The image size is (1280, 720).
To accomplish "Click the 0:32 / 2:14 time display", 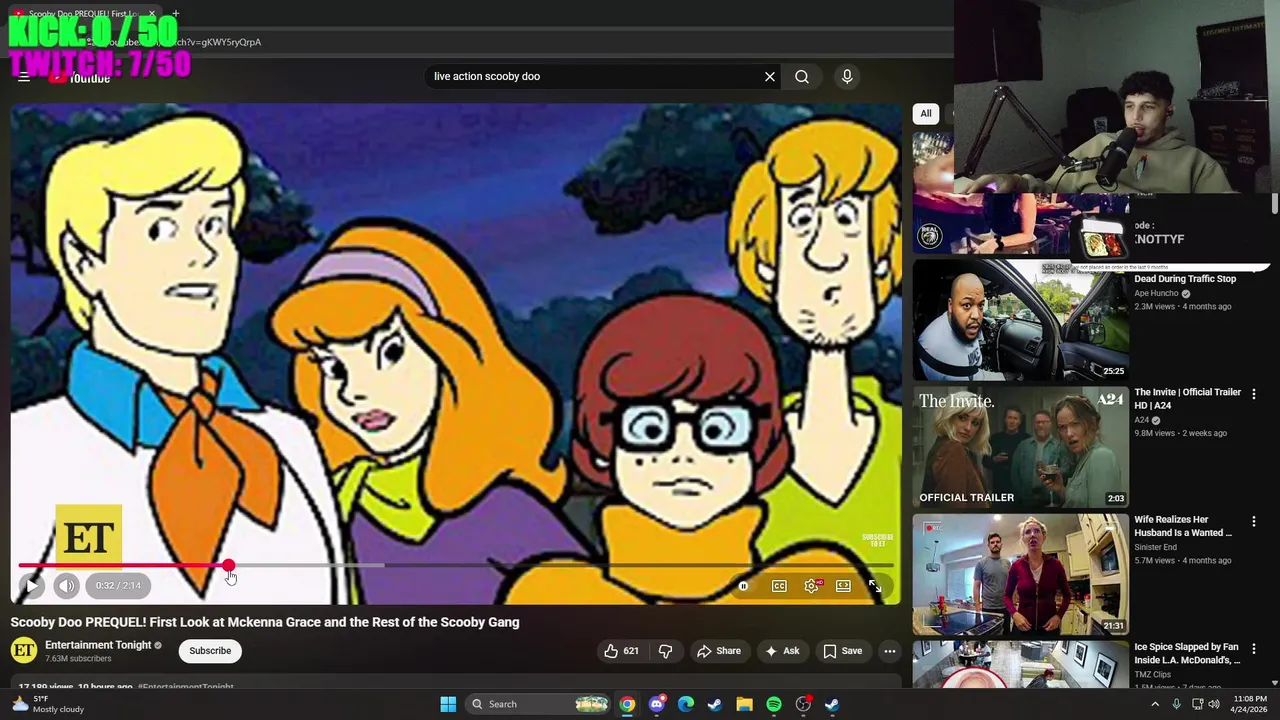I will (118, 586).
